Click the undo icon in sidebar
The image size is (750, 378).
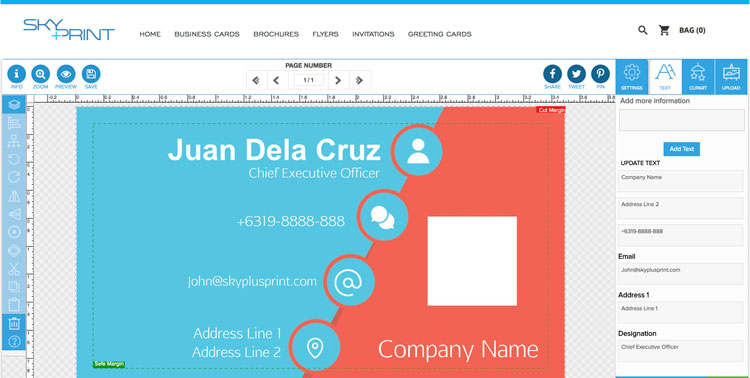(14, 159)
